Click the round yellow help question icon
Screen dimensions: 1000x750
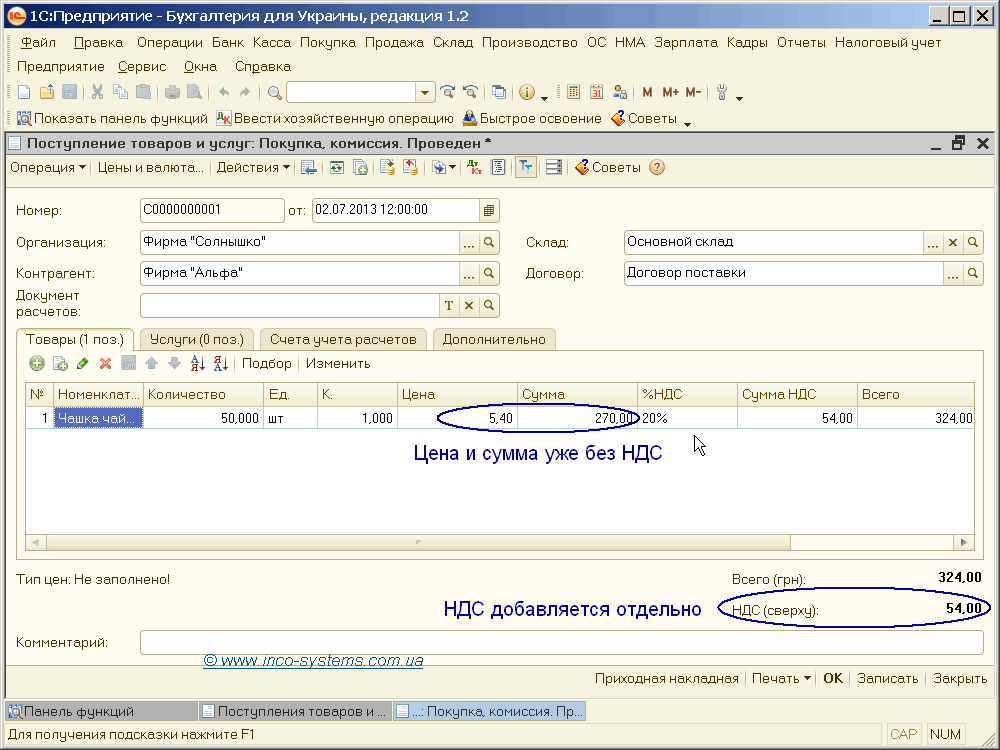click(x=657, y=168)
